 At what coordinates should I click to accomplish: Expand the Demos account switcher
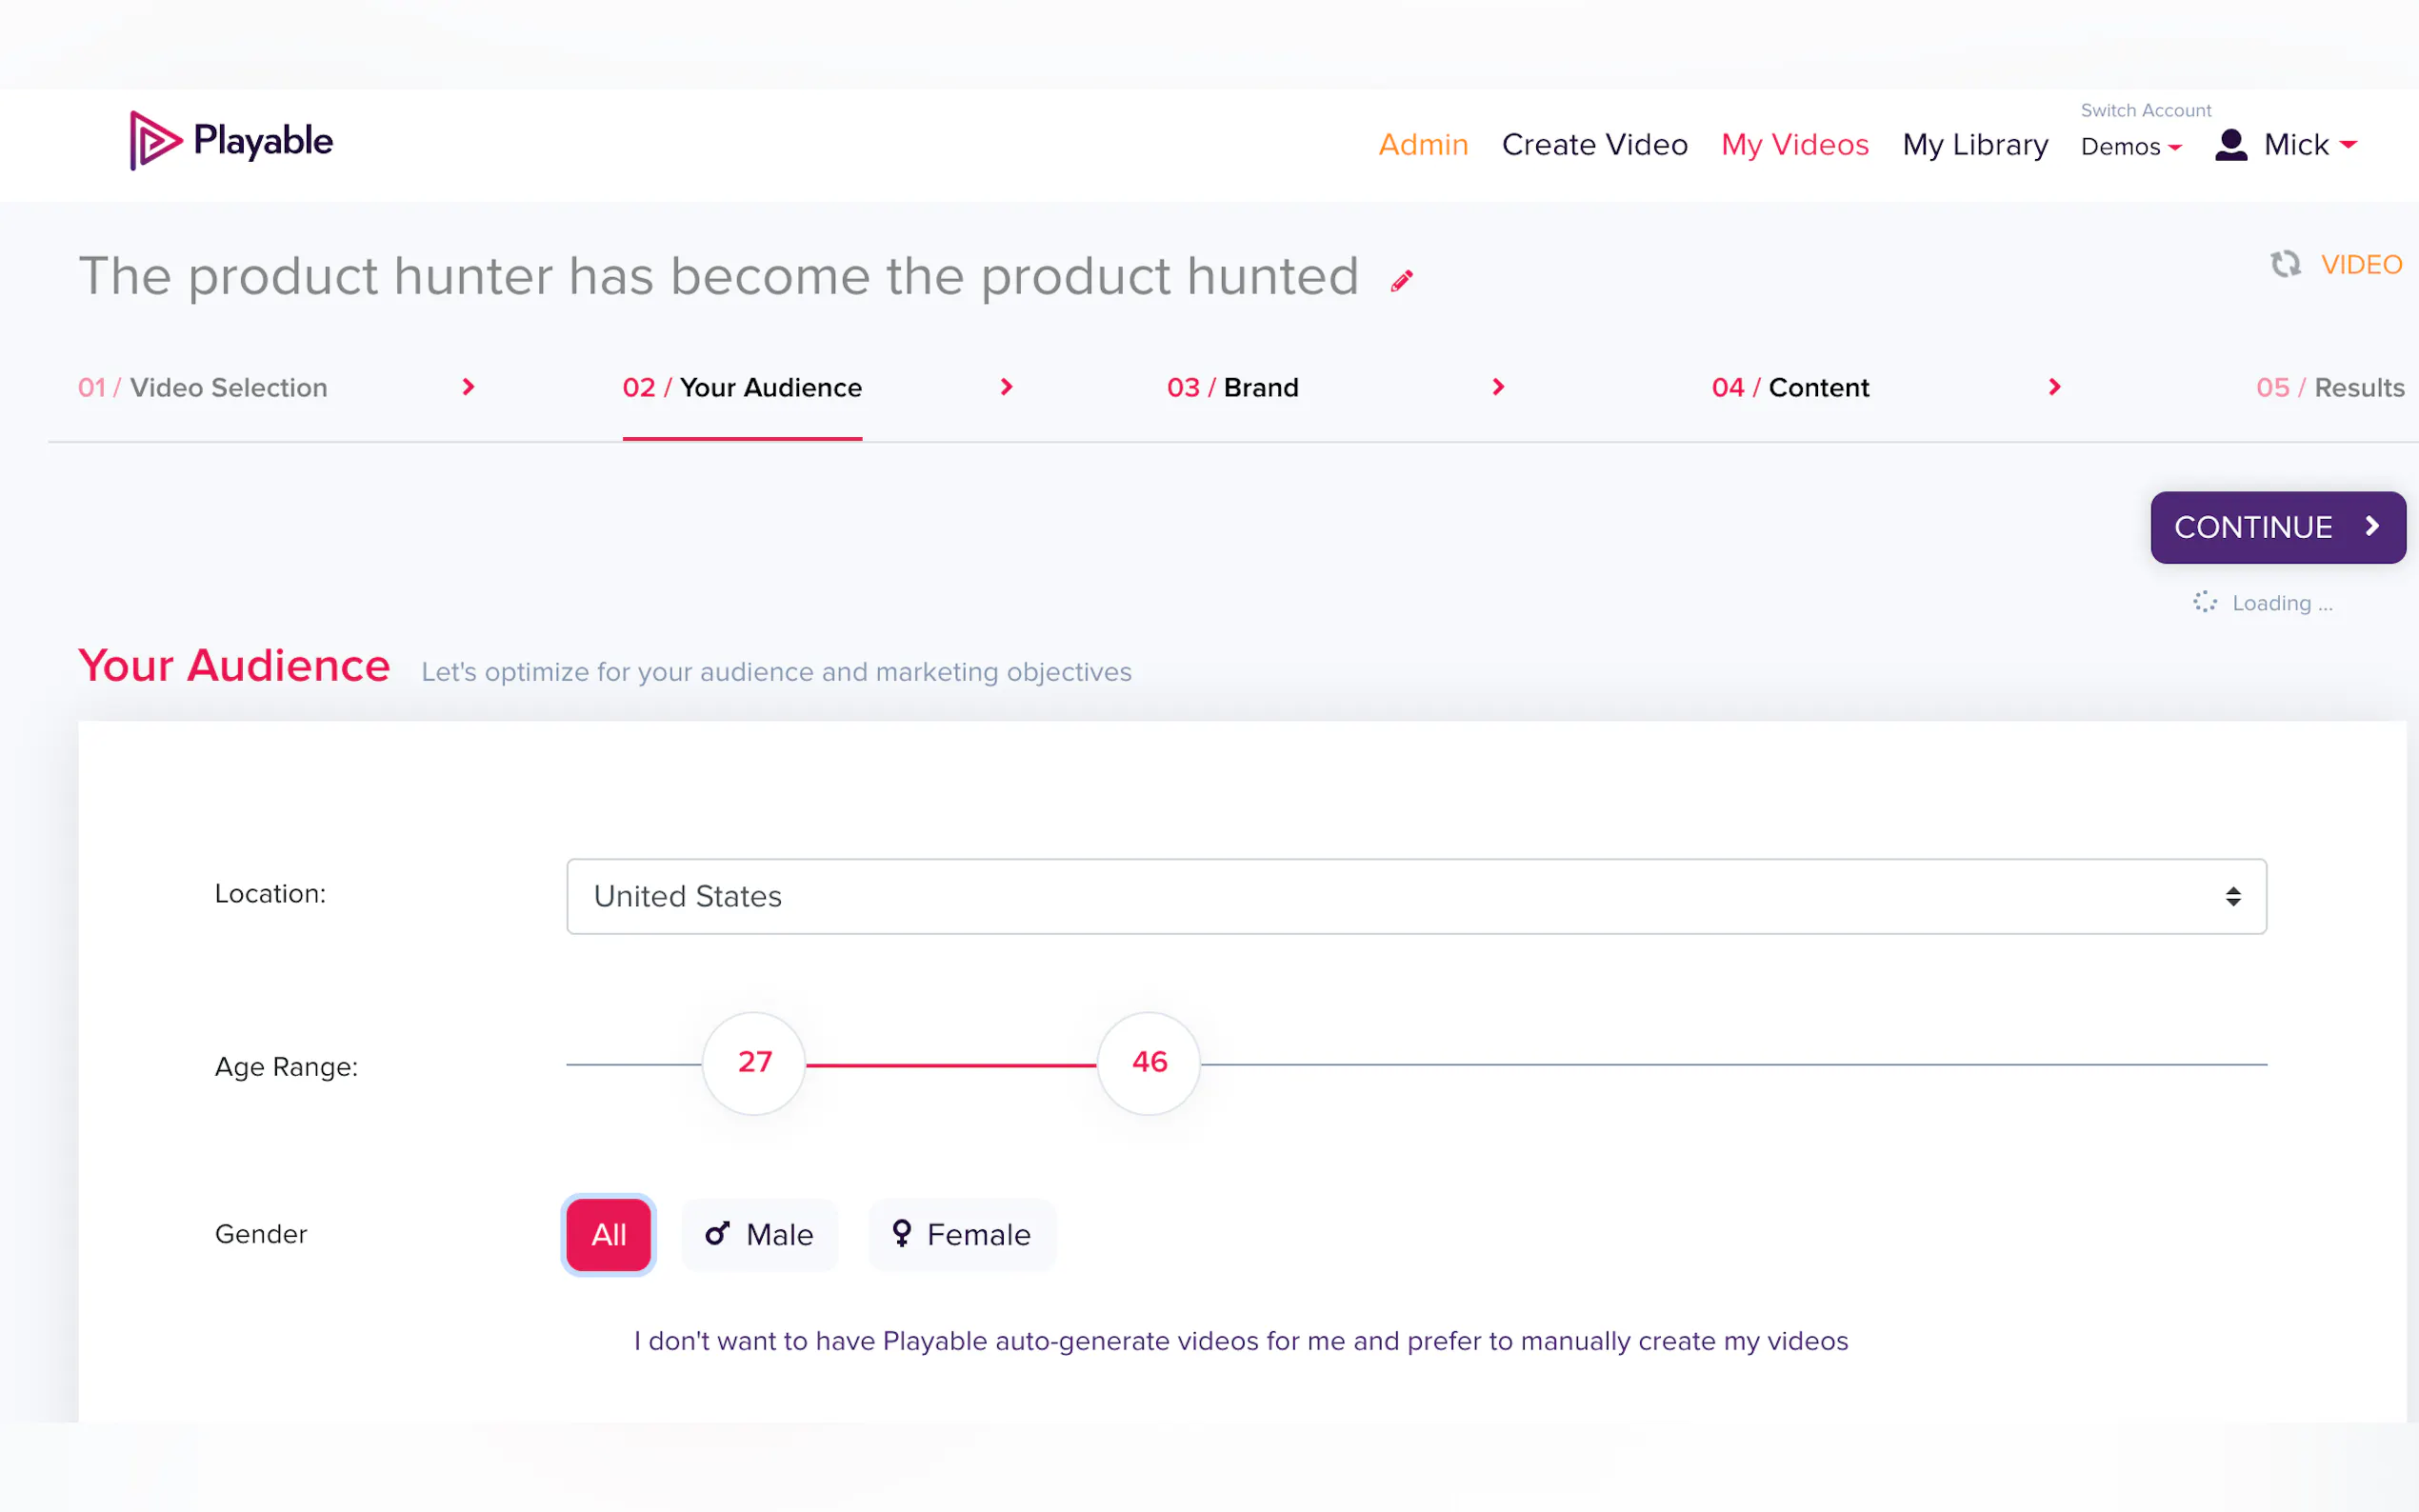coord(2131,147)
